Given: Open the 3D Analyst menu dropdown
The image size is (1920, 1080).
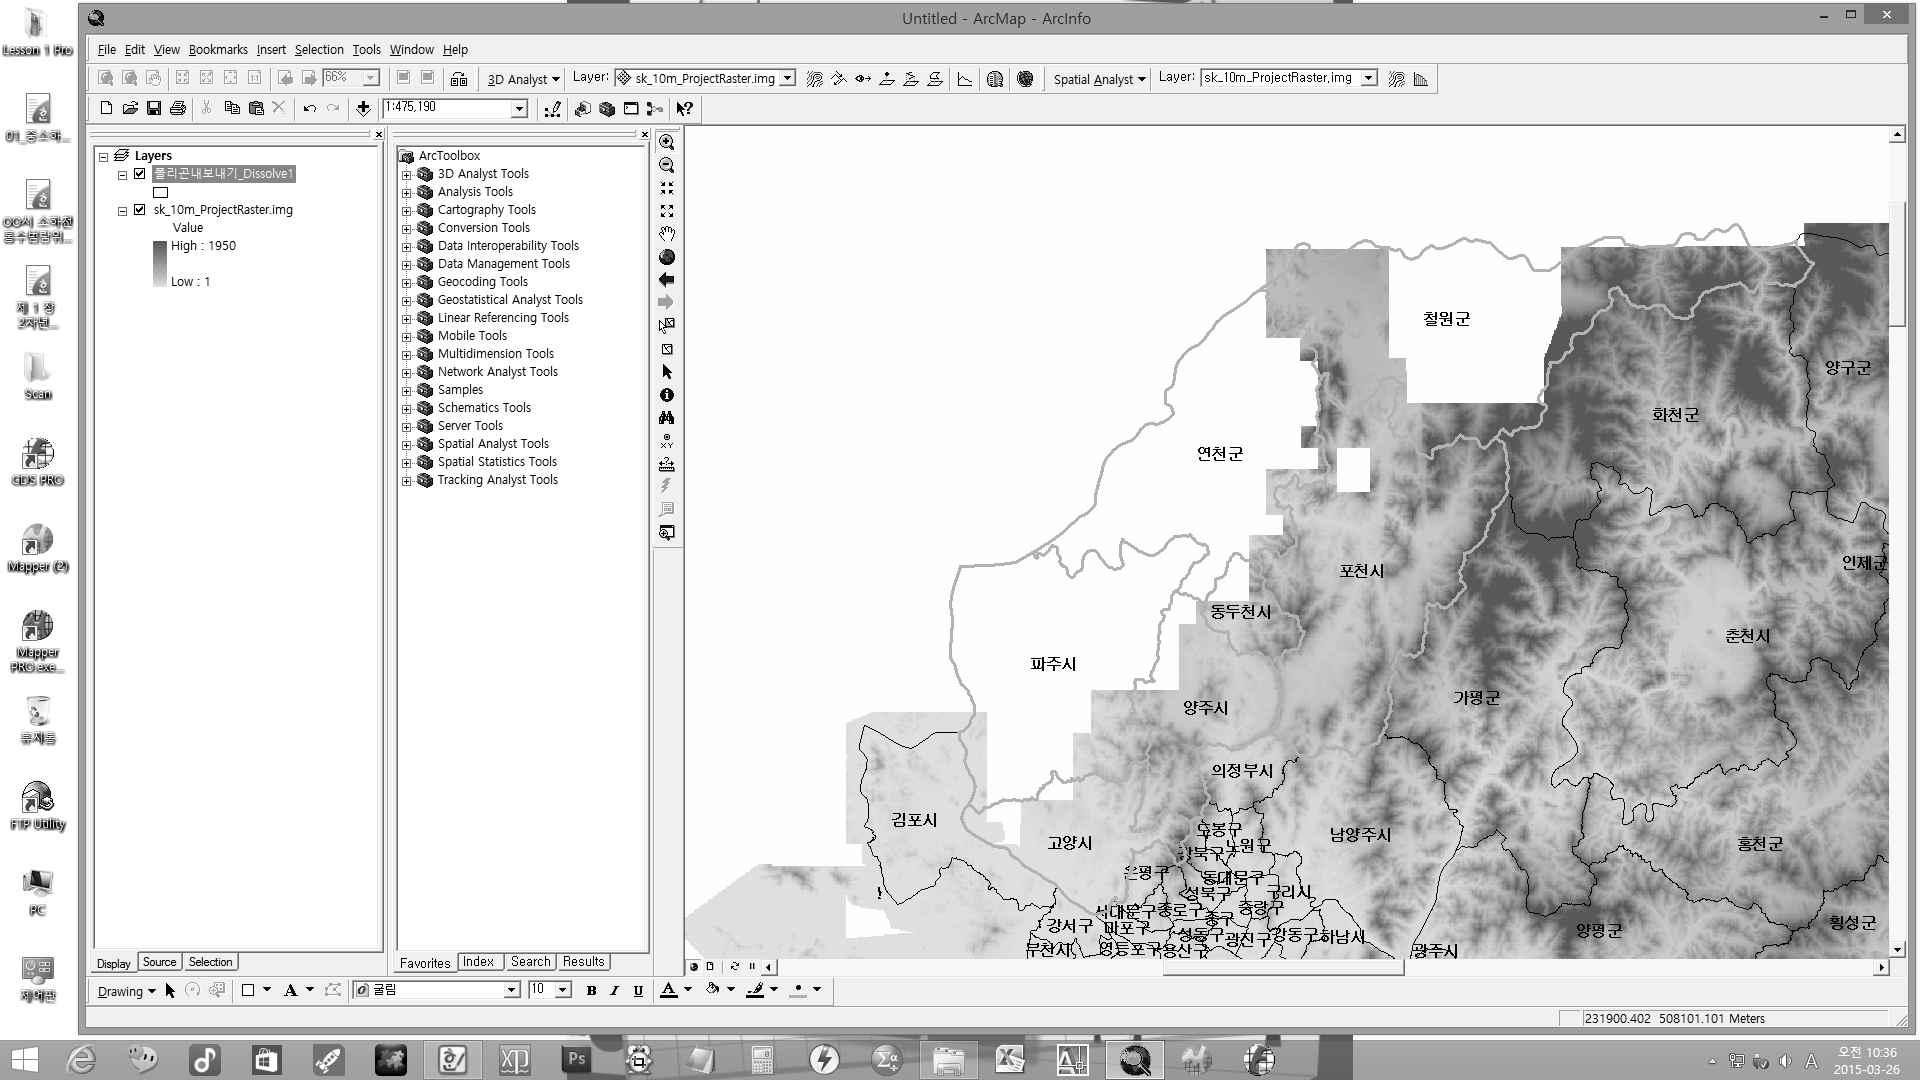Looking at the screenshot, I should (x=523, y=79).
